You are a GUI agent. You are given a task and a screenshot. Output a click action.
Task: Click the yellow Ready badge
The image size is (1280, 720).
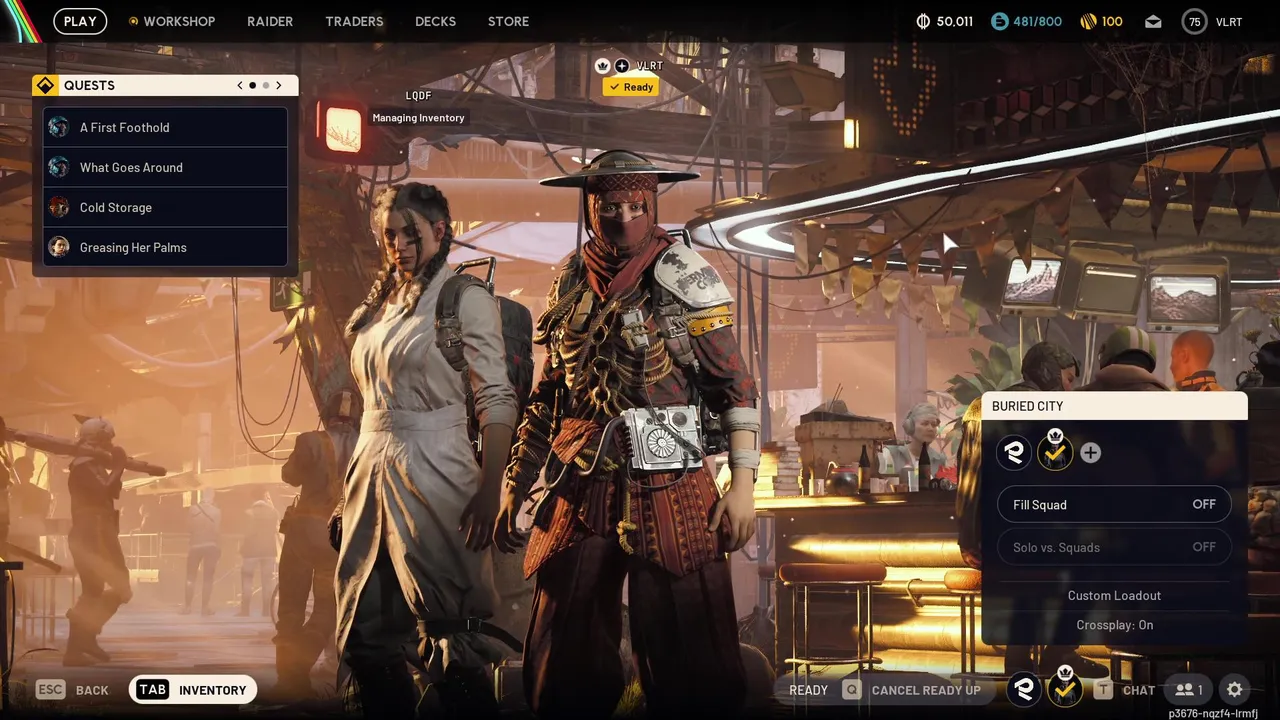click(630, 87)
